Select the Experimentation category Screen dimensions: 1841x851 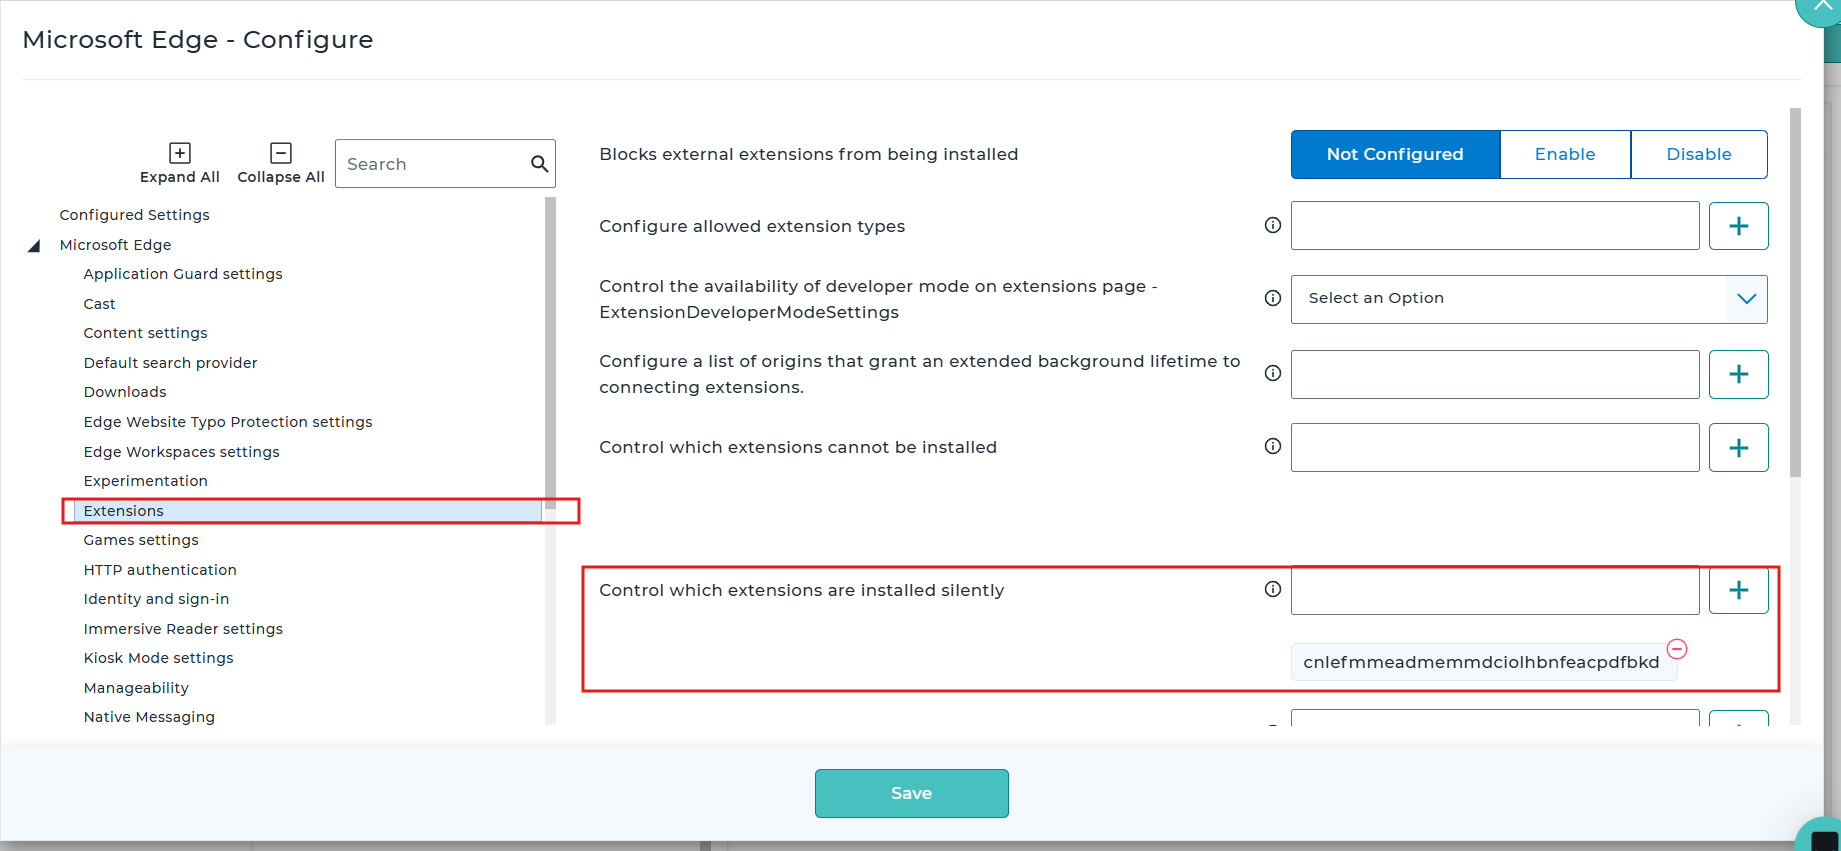pos(145,481)
